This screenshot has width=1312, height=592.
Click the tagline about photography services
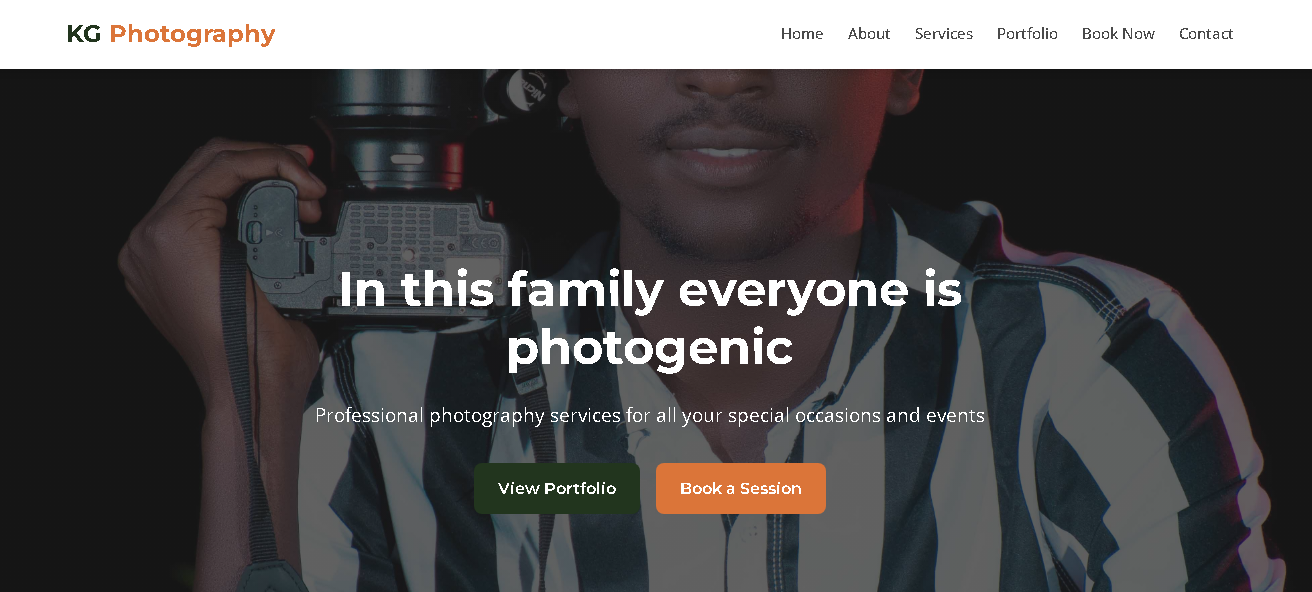pos(650,414)
